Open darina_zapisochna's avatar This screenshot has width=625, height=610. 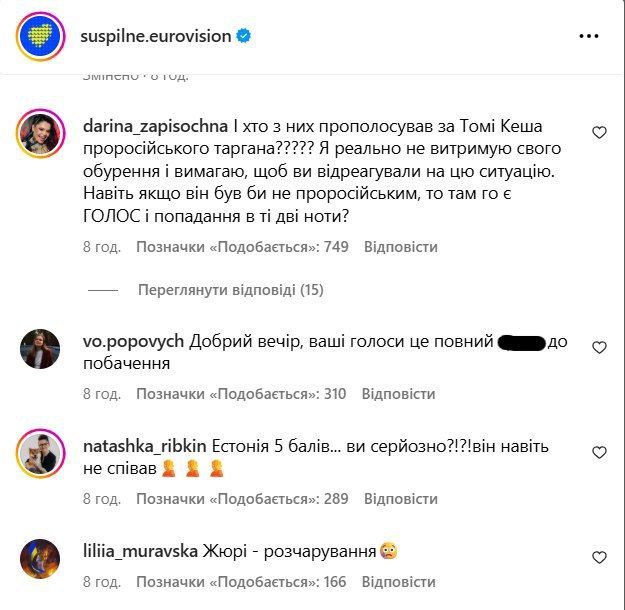[40, 132]
